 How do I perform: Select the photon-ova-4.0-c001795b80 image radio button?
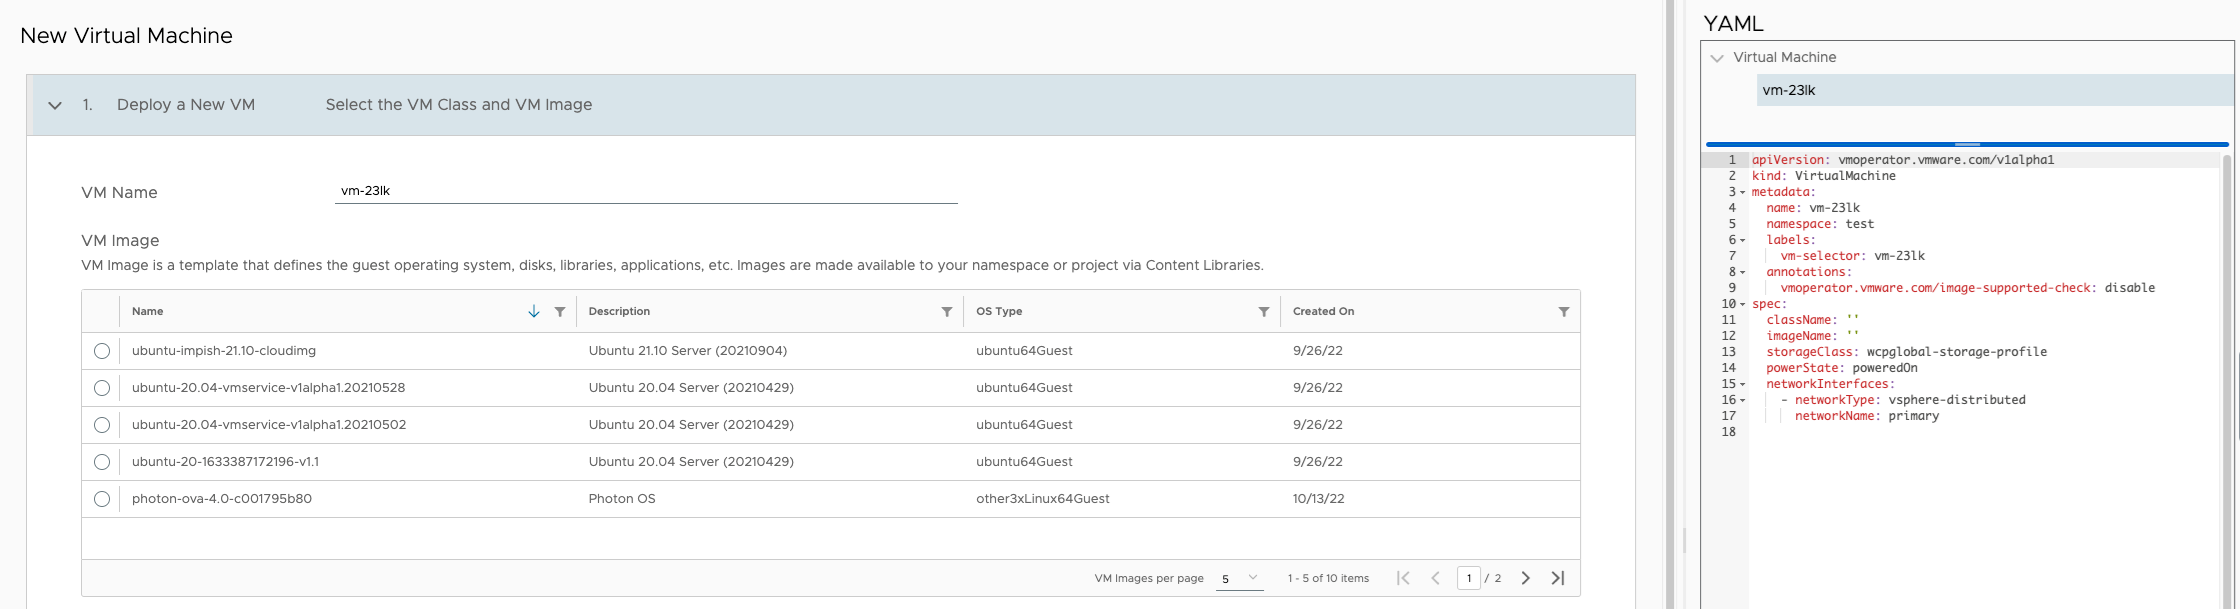pyautogui.click(x=102, y=499)
